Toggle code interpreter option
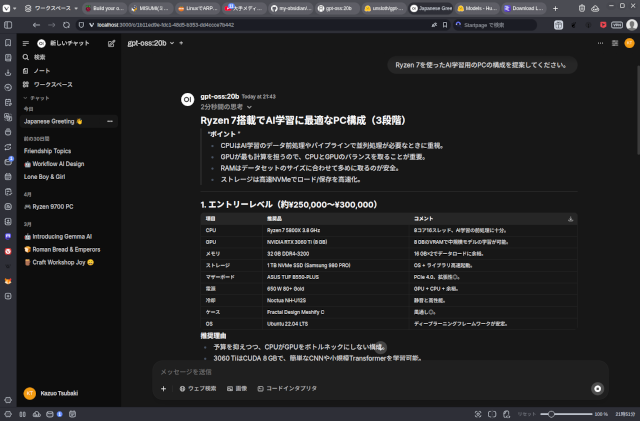 coord(287,388)
